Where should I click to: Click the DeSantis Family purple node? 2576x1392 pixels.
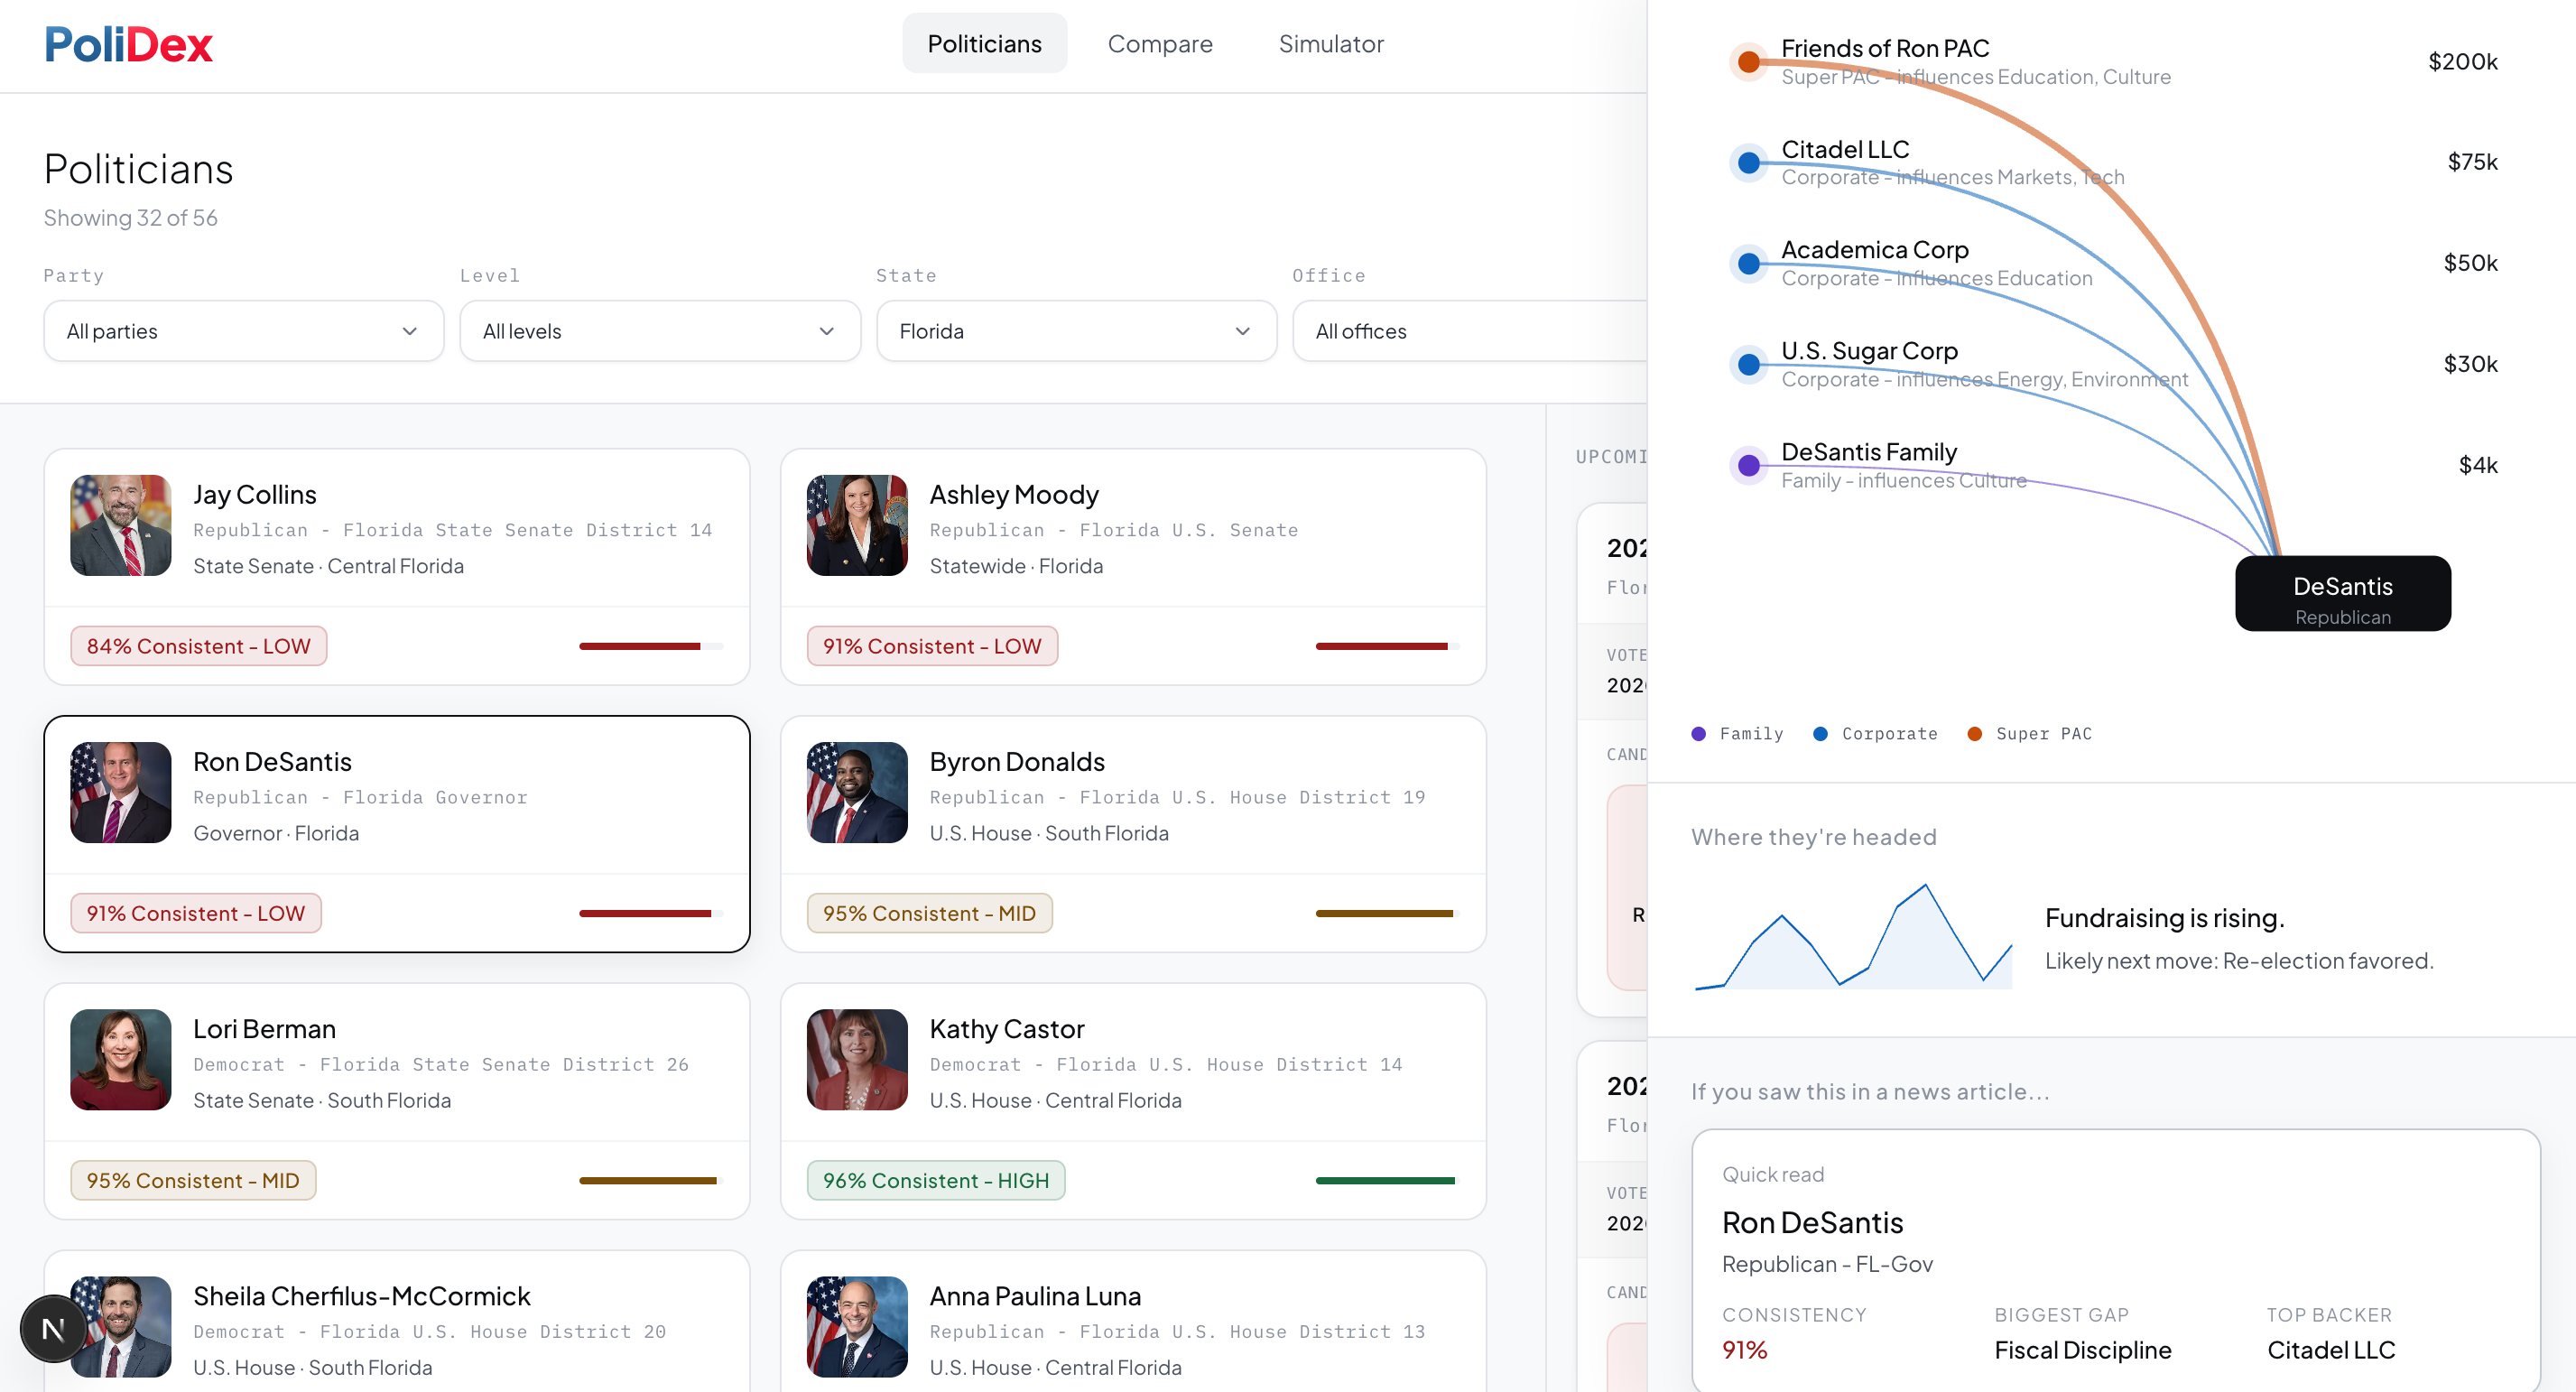coord(1748,465)
